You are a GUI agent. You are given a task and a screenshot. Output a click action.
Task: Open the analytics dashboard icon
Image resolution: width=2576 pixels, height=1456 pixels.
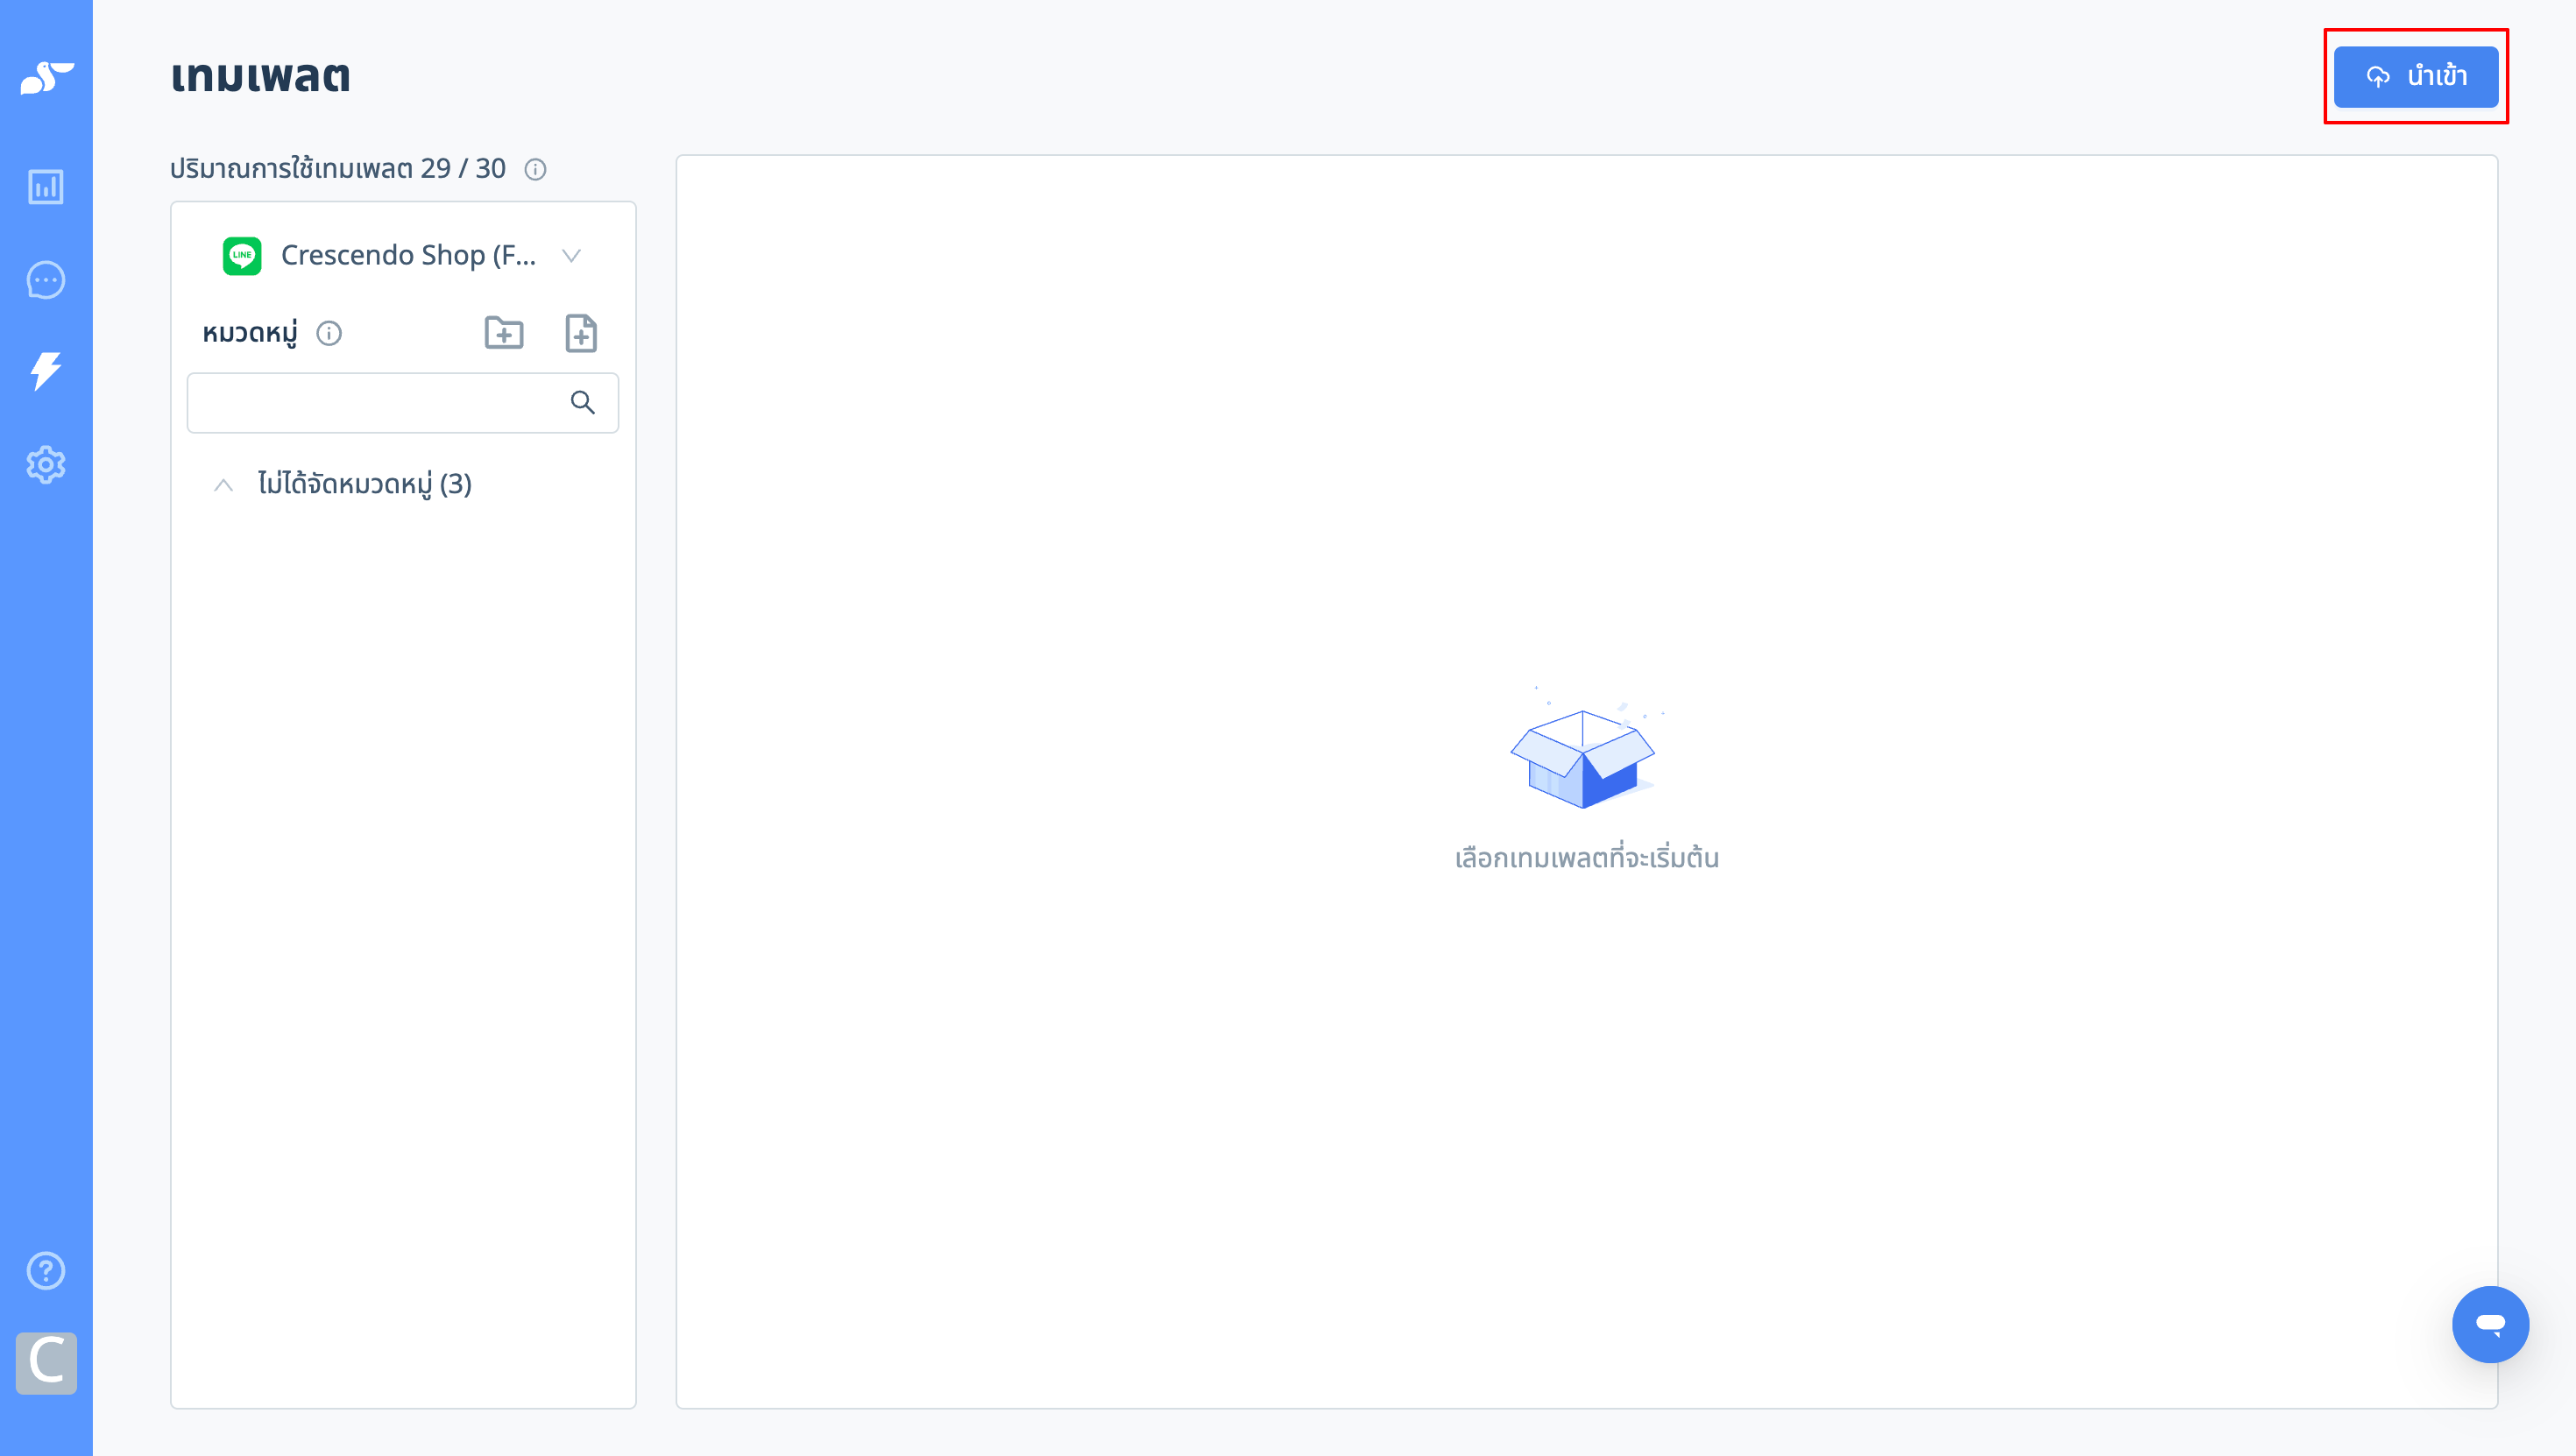click(x=46, y=187)
